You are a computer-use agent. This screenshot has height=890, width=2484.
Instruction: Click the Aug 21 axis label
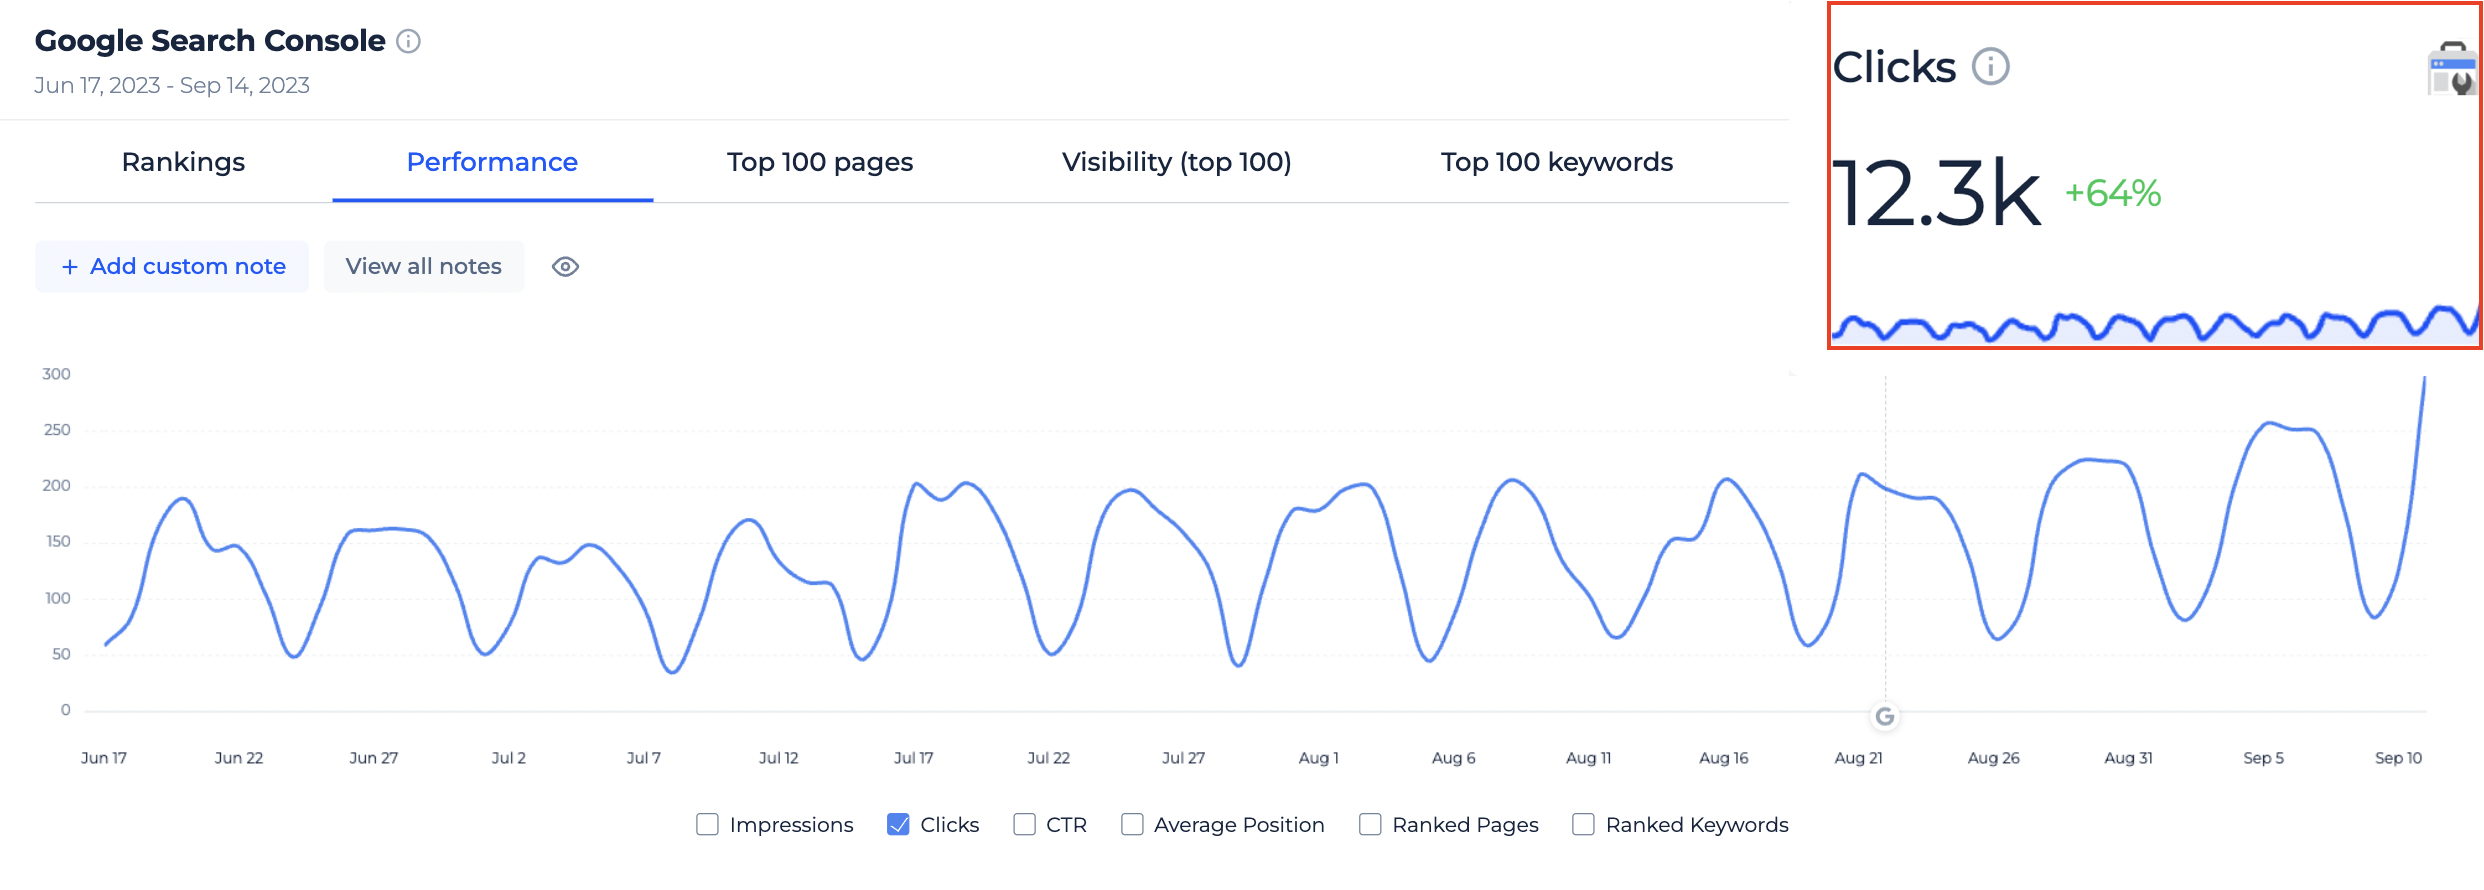coord(1858,758)
